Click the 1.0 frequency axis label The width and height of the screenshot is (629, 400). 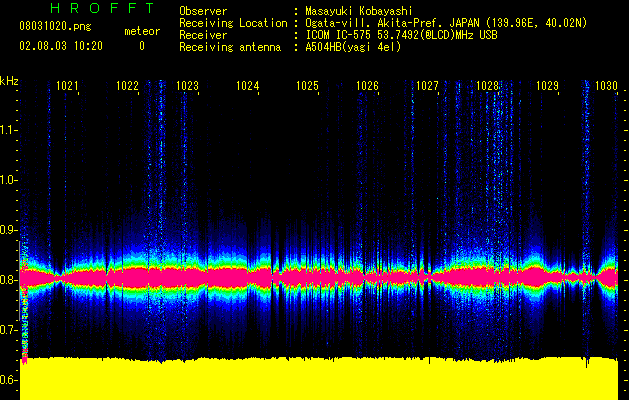pos(7,180)
